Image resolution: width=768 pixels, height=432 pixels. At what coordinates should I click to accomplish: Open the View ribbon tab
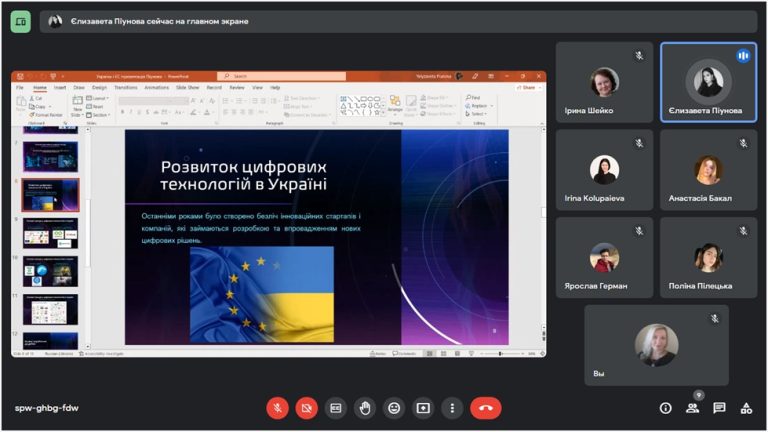click(x=257, y=88)
